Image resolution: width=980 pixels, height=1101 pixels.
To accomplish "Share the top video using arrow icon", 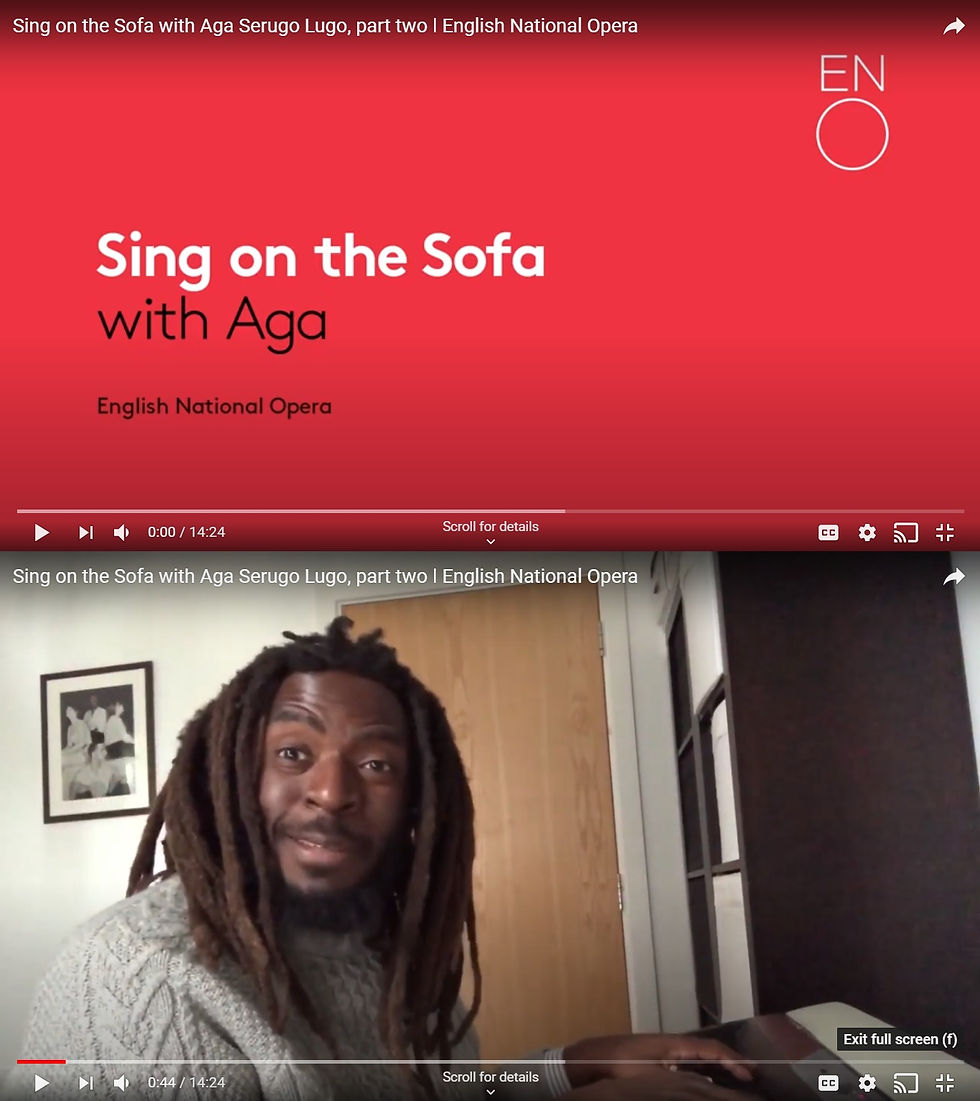I will tap(953, 27).
